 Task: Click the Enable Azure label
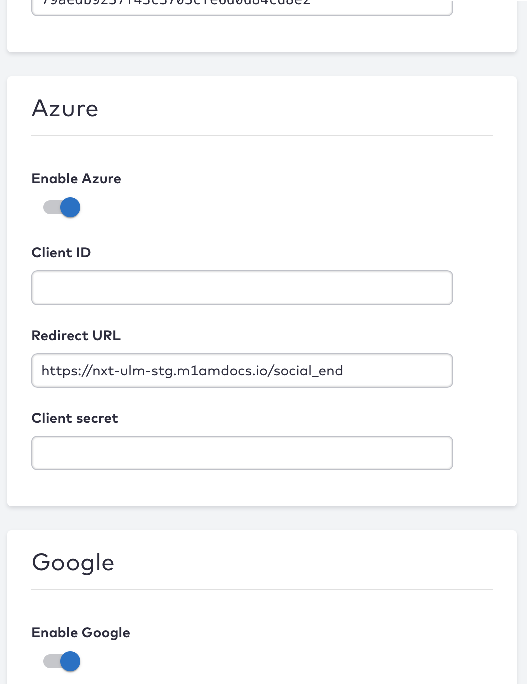pyautogui.click(x=76, y=178)
